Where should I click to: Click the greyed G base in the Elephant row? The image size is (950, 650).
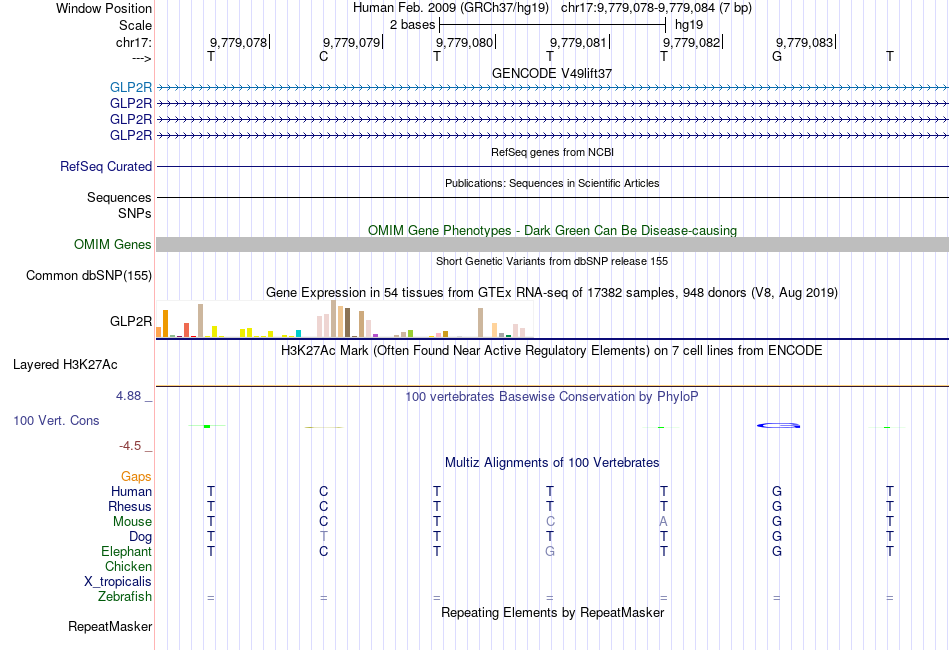pyautogui.click(x=550, y=552)
